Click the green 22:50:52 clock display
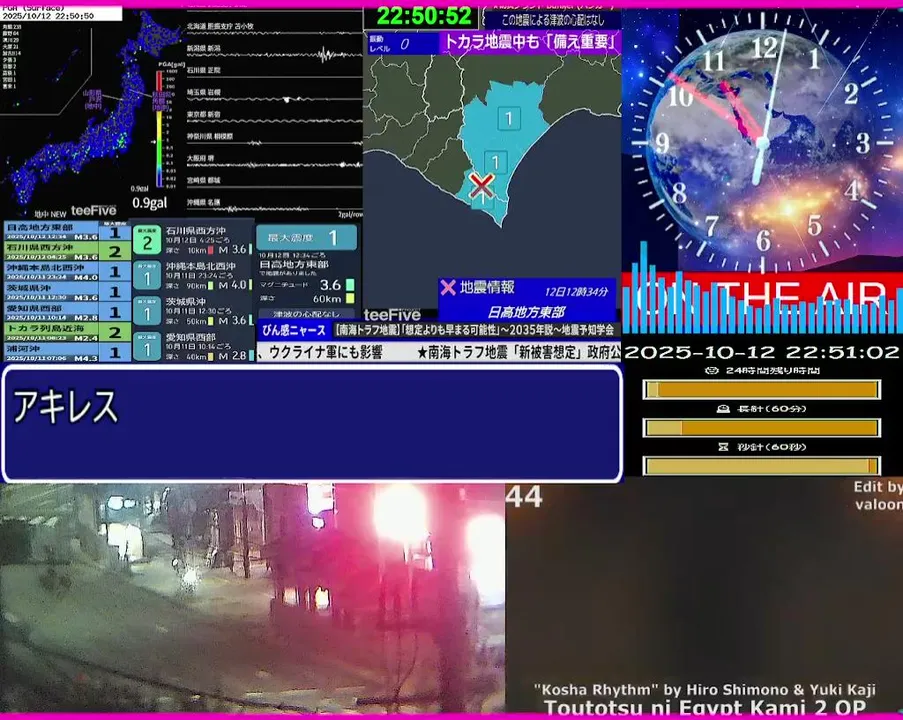The height and width of the screenshot is (720, 903). pyautogui.click(x=424, y=16)
